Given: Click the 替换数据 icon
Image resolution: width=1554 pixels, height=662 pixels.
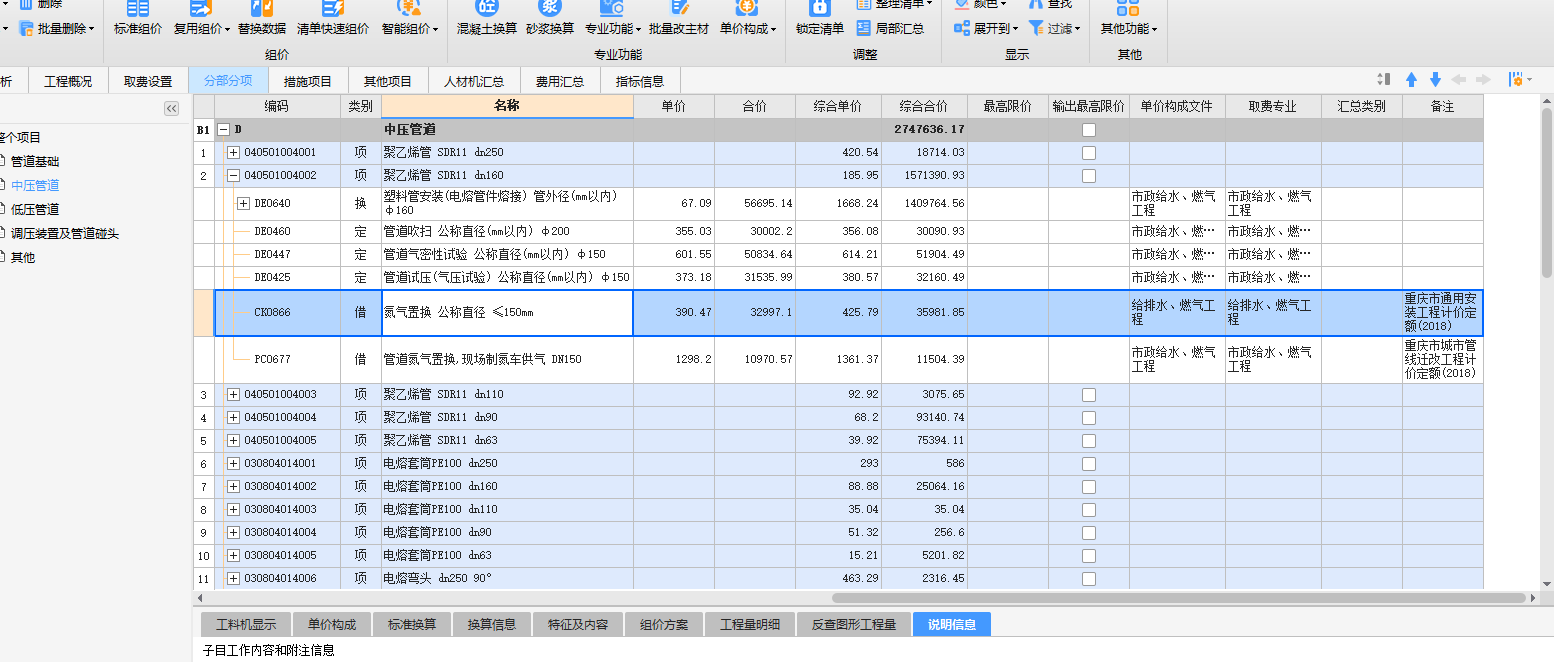Looking at the screenshot, I should 262,8.
